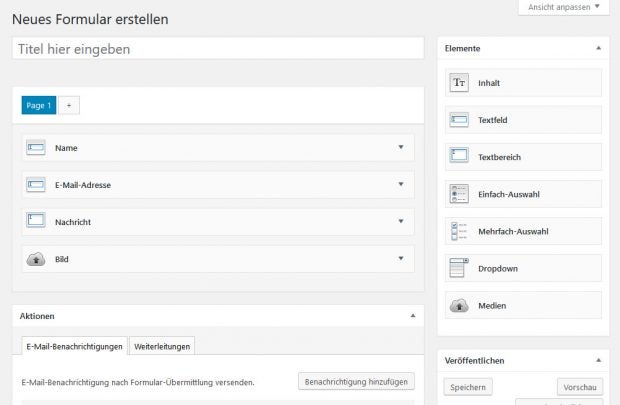
Task: Collapse the Elemente panel
Action: pos(598,48)
